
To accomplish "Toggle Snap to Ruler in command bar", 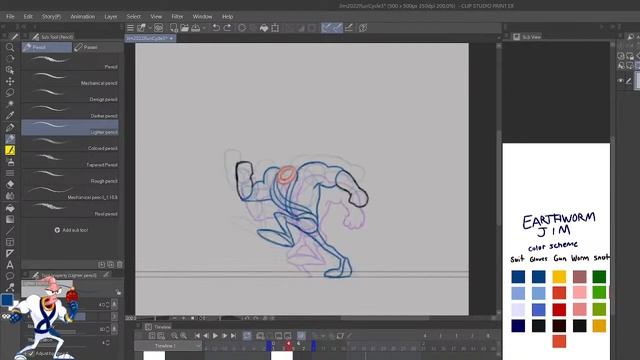I will click(x=326, y=28).
